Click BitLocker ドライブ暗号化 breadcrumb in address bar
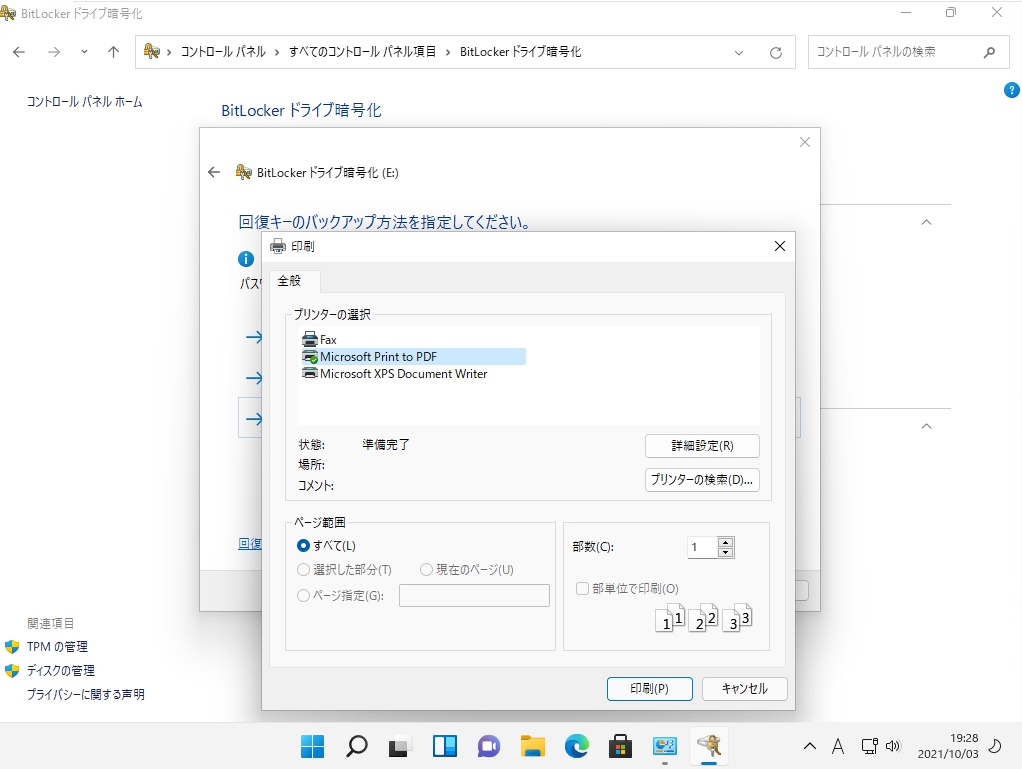Screen dimensions: 1022x769 (x=520, y=52)
